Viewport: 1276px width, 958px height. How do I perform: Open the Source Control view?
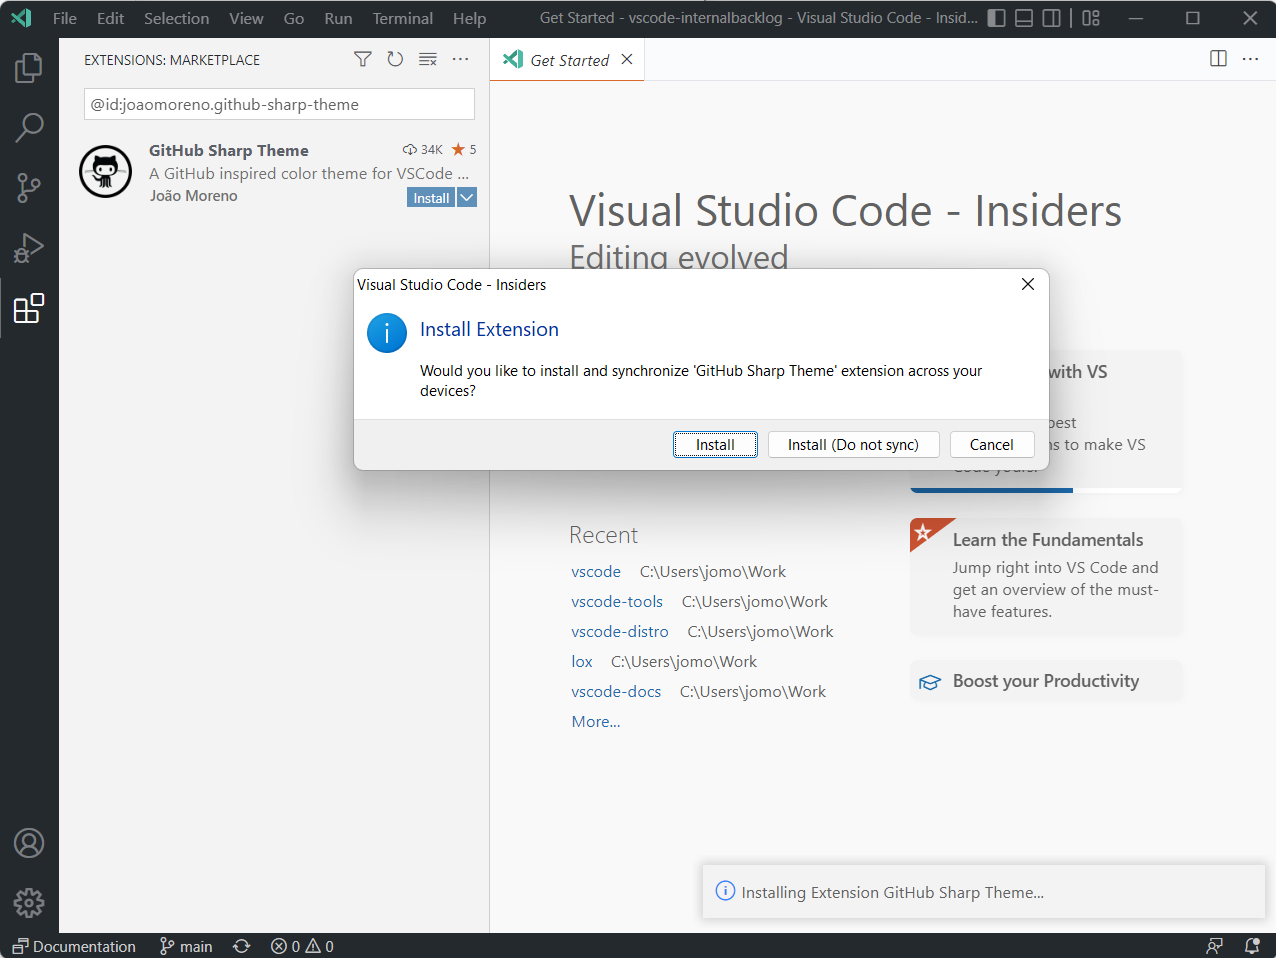29,188
